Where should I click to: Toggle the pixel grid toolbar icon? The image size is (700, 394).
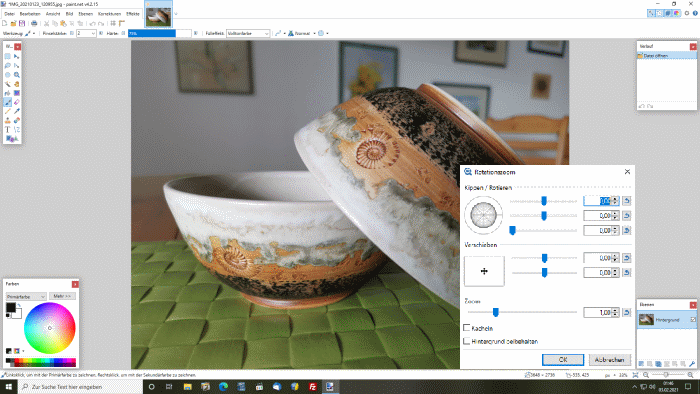click(x=113, y=23)
